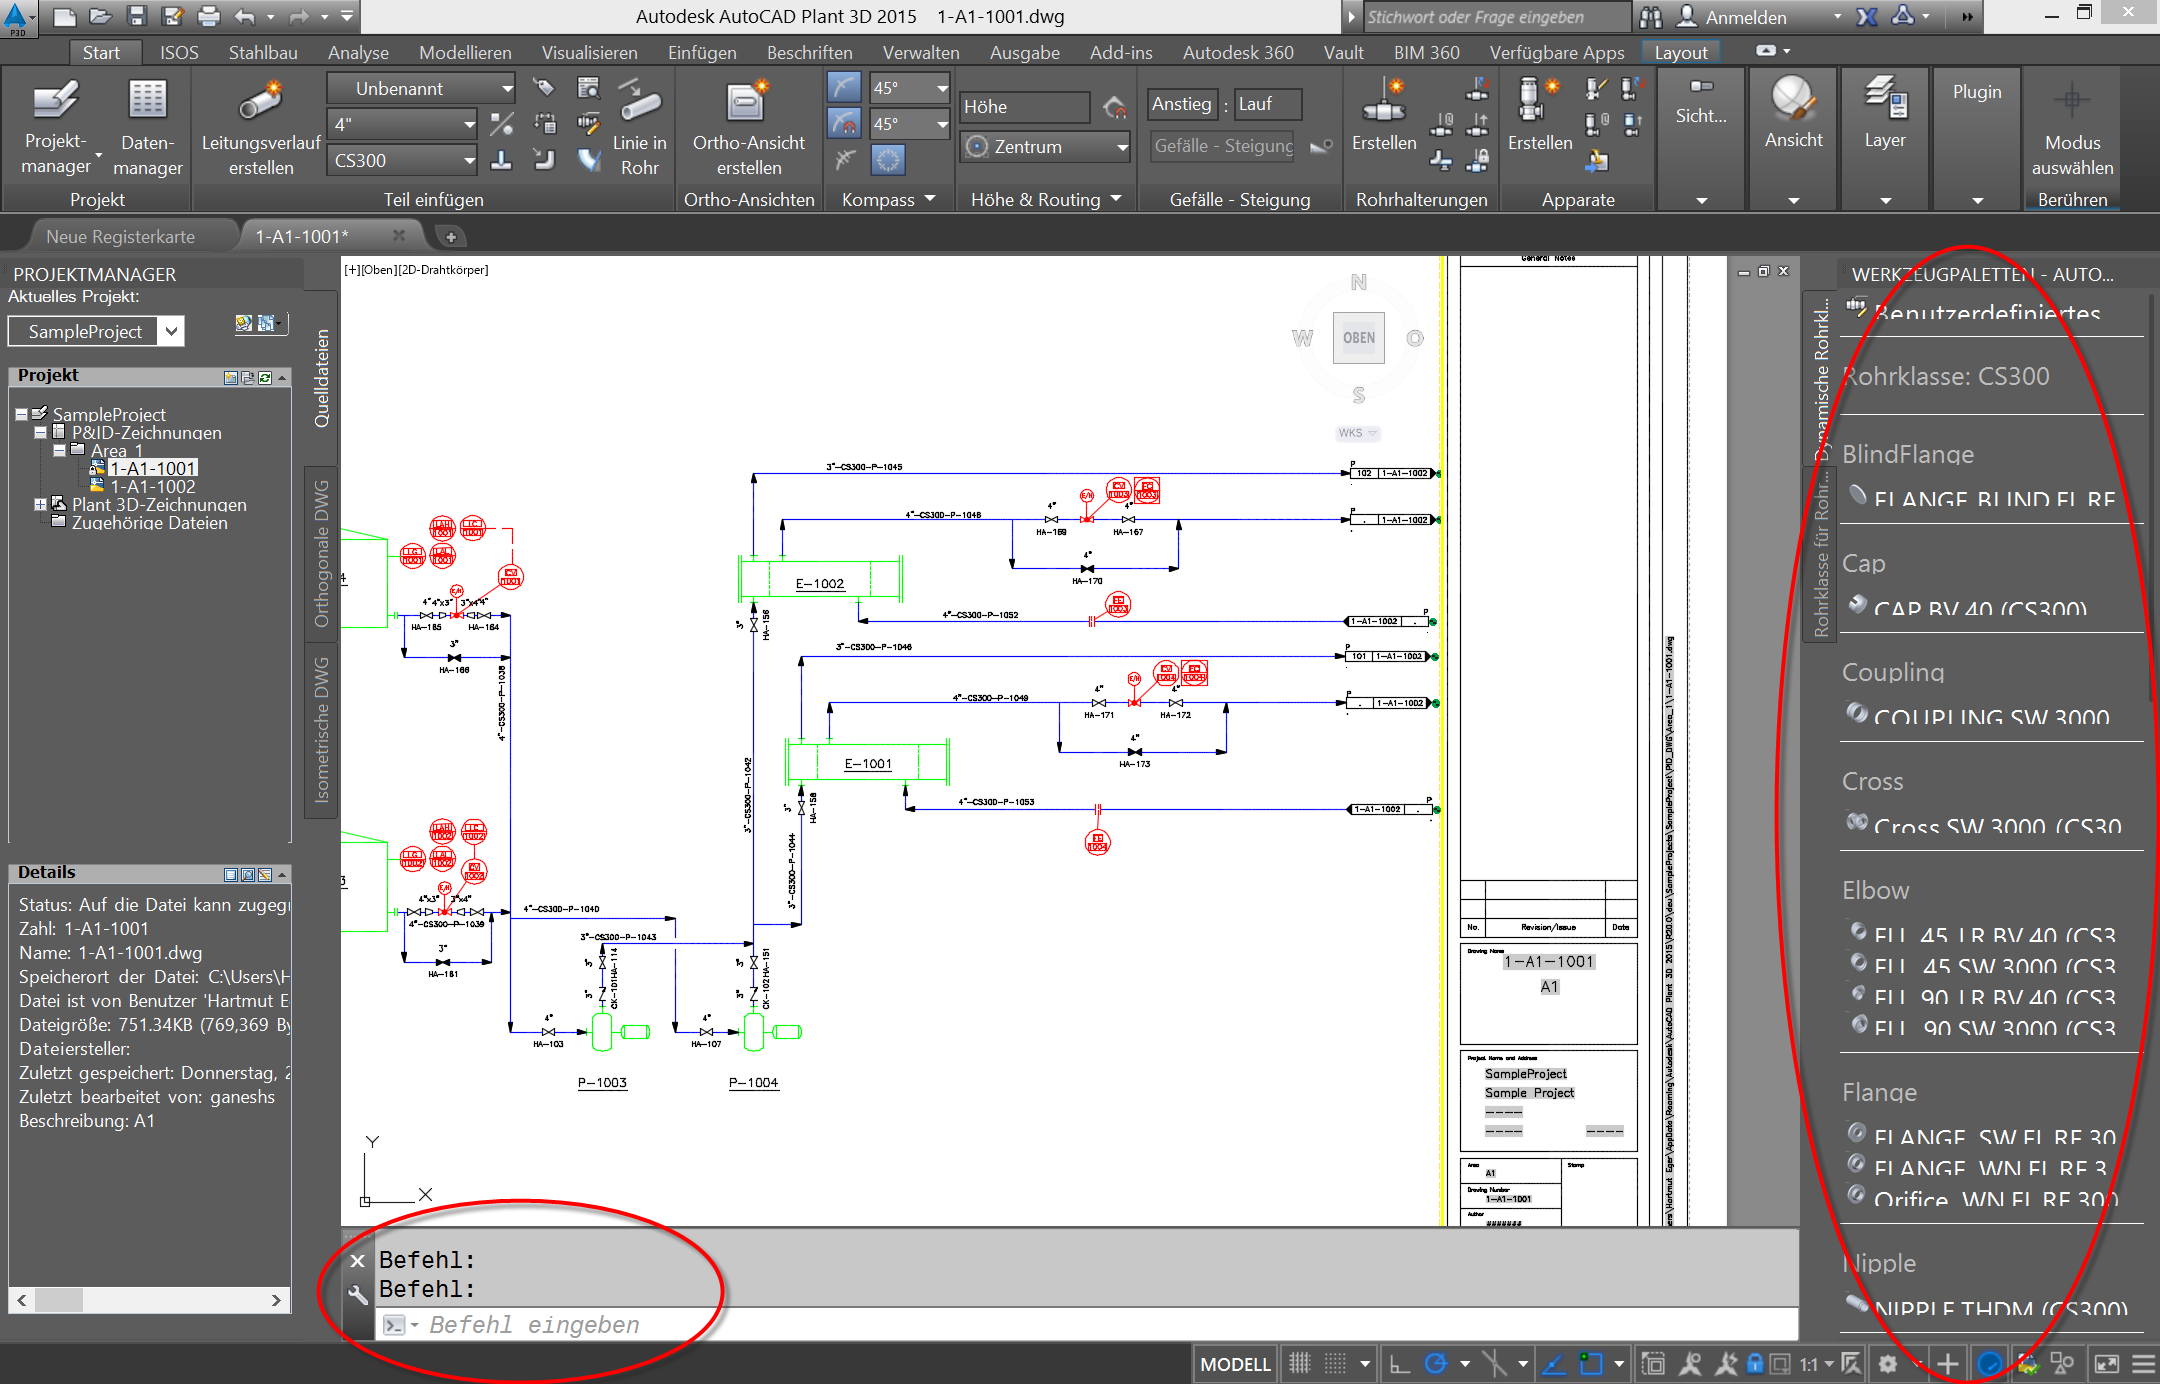Select 1-A1-1002 drawing in project tree
This screenshot has width=2160, height=1384.
coord(152,487)
